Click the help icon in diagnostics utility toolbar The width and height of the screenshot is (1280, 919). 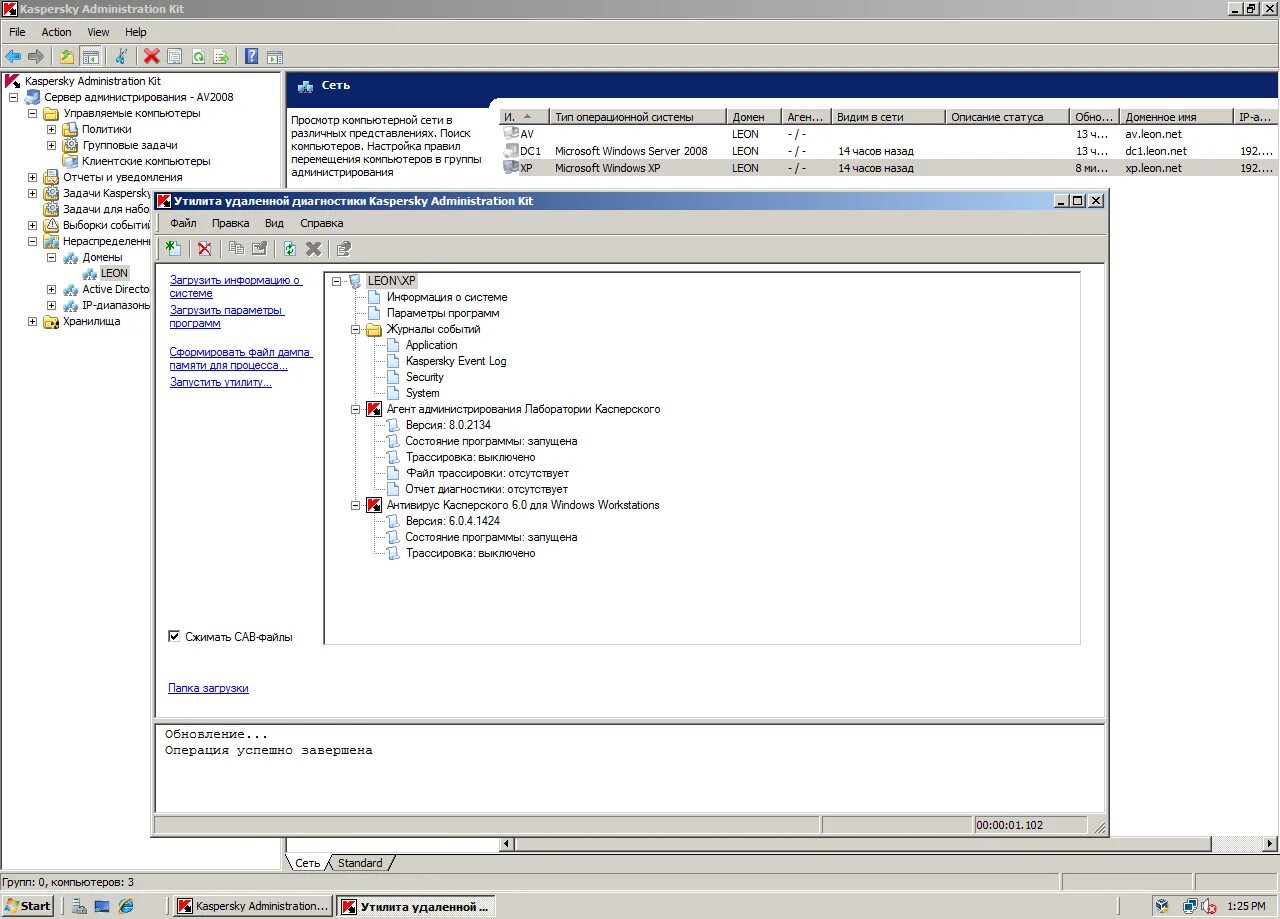344,248
